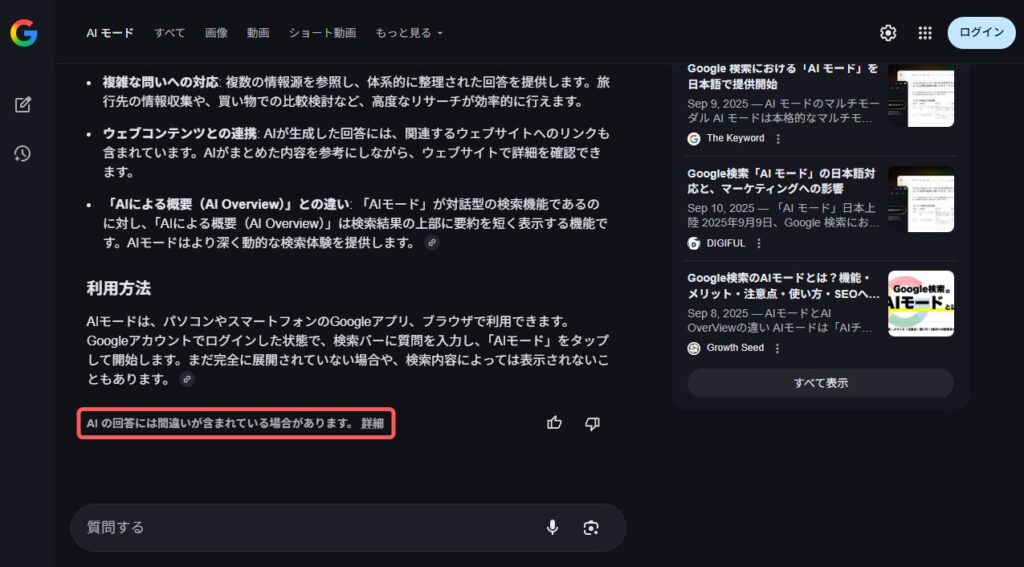Click Growth Seed article thumbnail
This screenshot has height=567, width=1024.
pyautogui.click(x=921, y=304)
